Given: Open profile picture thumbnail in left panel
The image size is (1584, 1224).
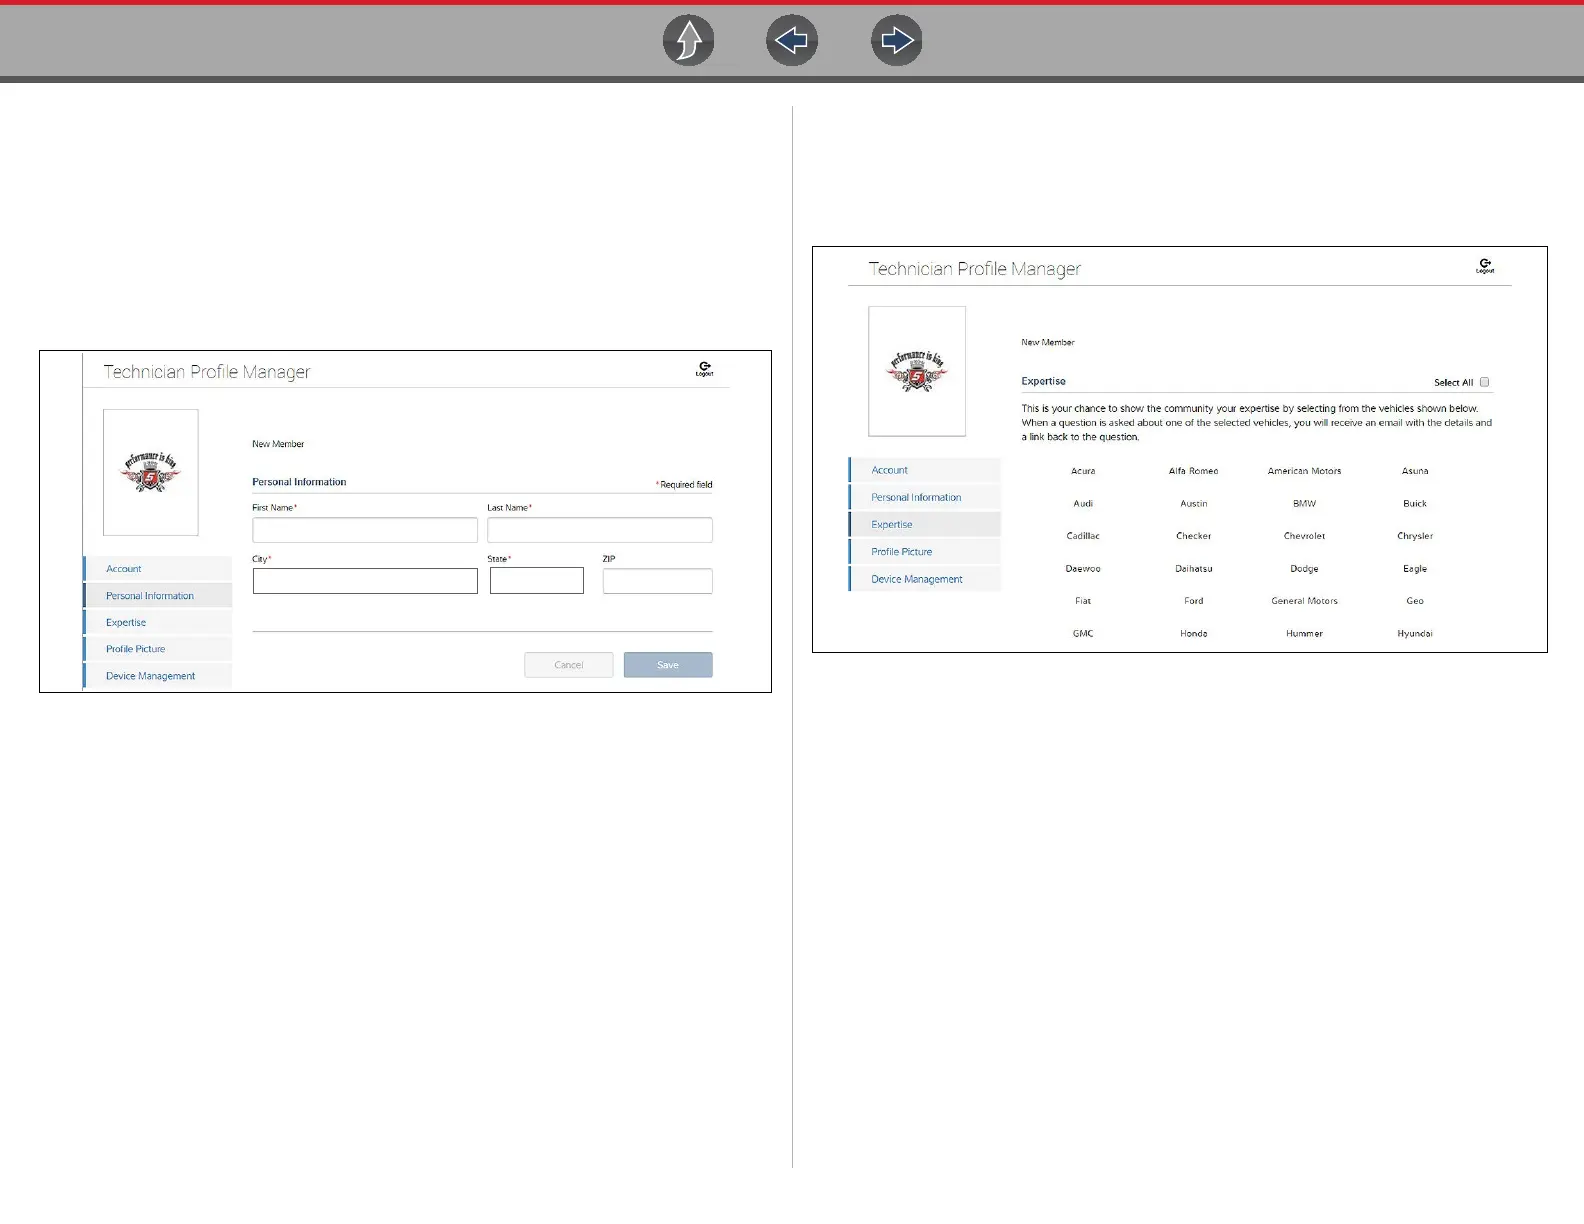Looking at the screenshot, I should [151, 472].
